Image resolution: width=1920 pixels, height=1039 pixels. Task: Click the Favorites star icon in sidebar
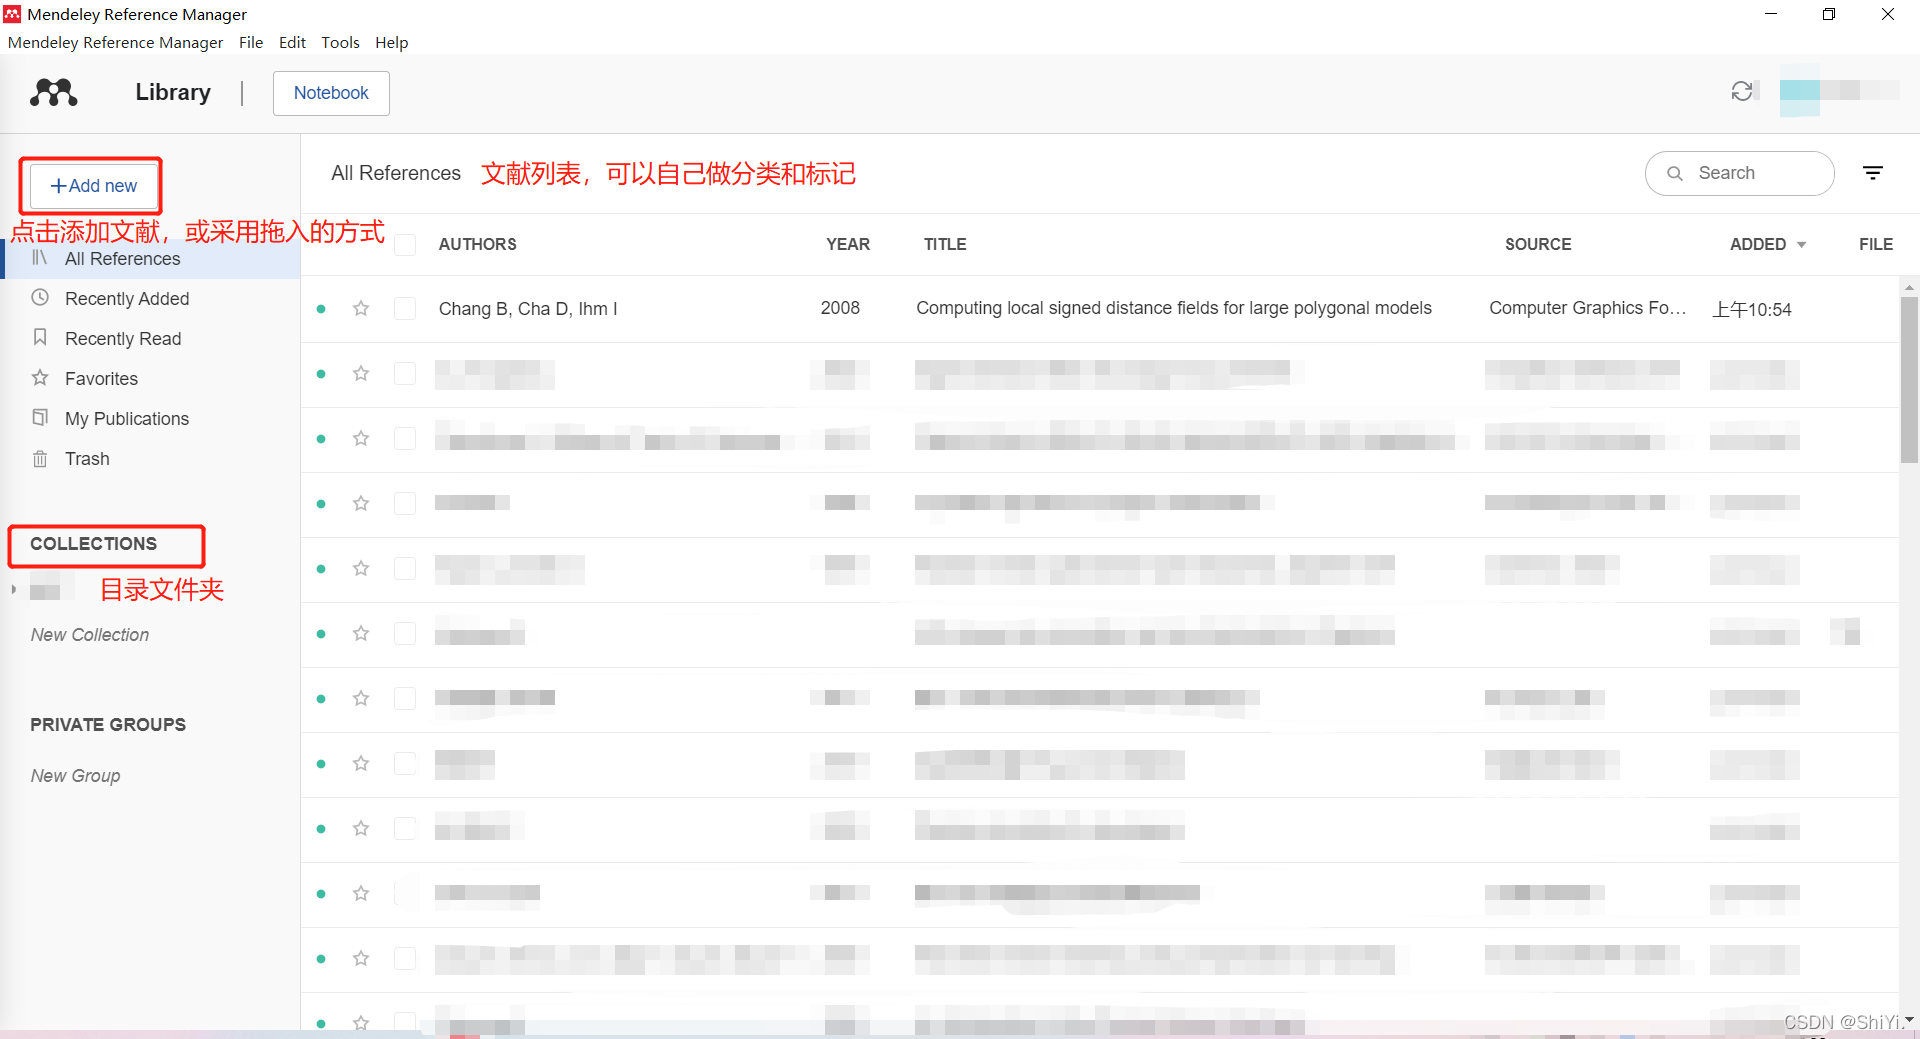pyautogui.click(x=40, y=377)
